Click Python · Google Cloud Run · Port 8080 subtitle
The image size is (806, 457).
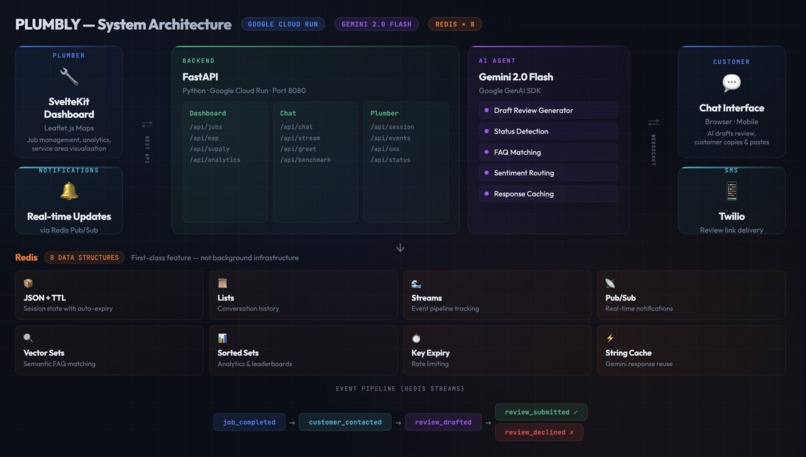pos(244,90)
